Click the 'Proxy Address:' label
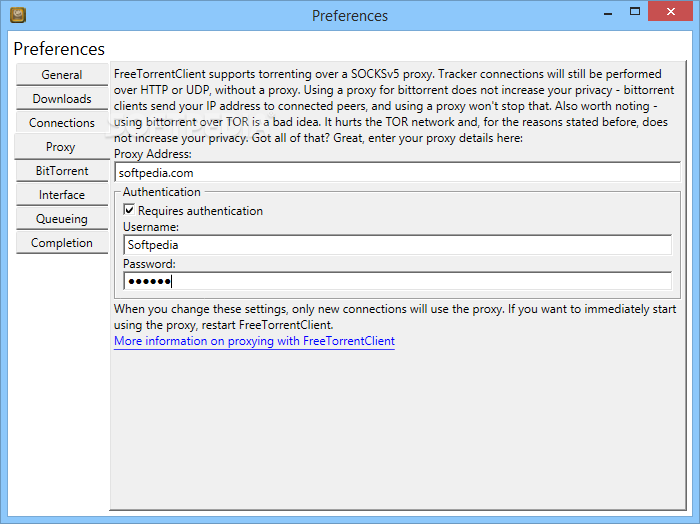Viewport: 700px width, 524px height. coord(153,154)
